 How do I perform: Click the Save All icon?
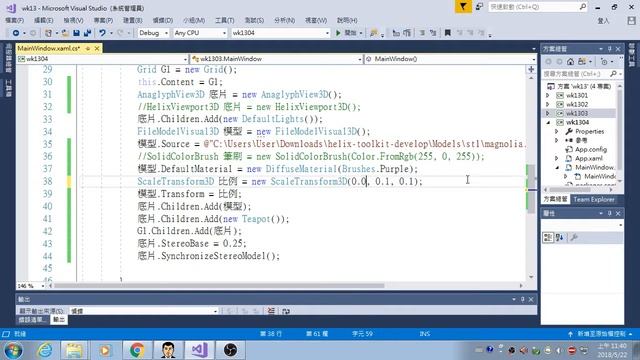[x=87, y=33]
